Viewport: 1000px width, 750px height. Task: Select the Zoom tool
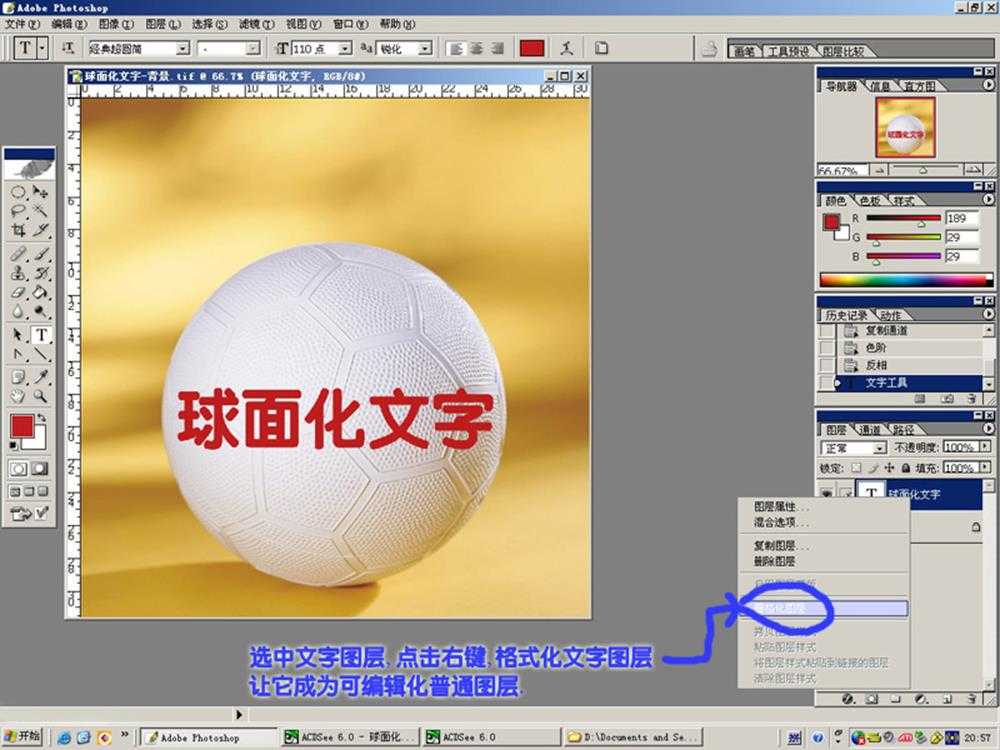coord(41,397)
